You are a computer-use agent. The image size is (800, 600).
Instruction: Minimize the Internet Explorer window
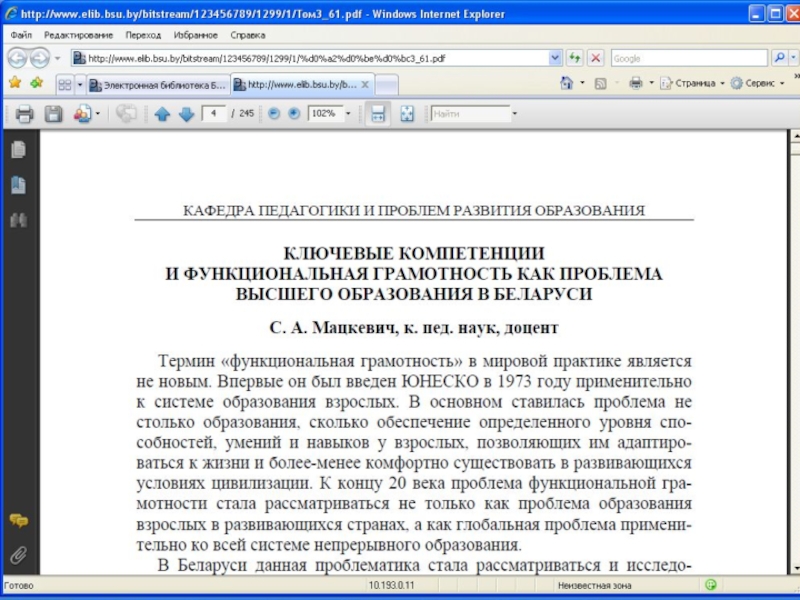pyautogui.click(x=757, y=13)
